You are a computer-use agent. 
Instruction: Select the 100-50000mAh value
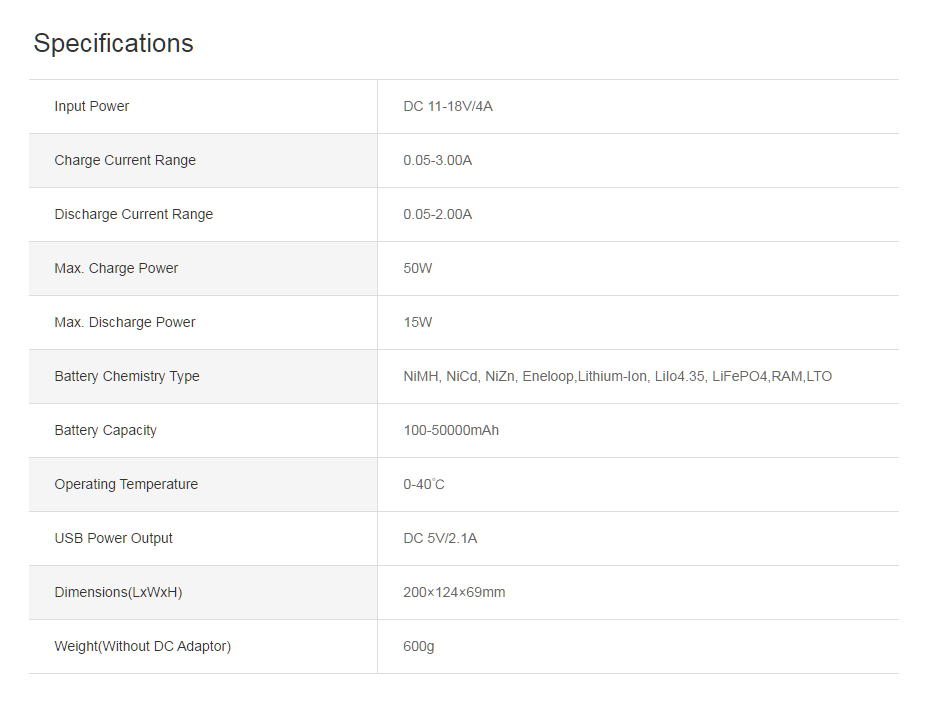[x=451, y=431]
